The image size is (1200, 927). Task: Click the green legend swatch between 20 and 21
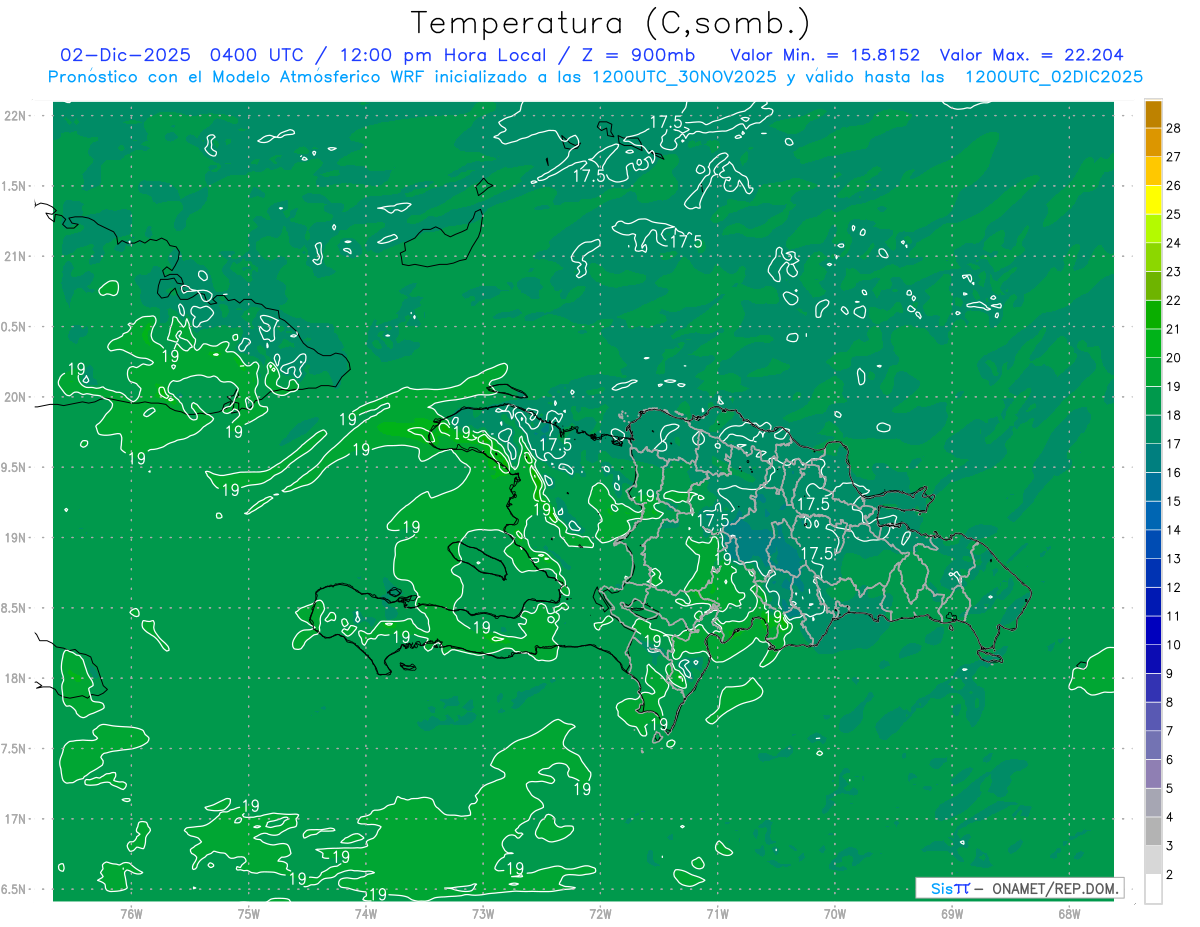coord(1153,344)
